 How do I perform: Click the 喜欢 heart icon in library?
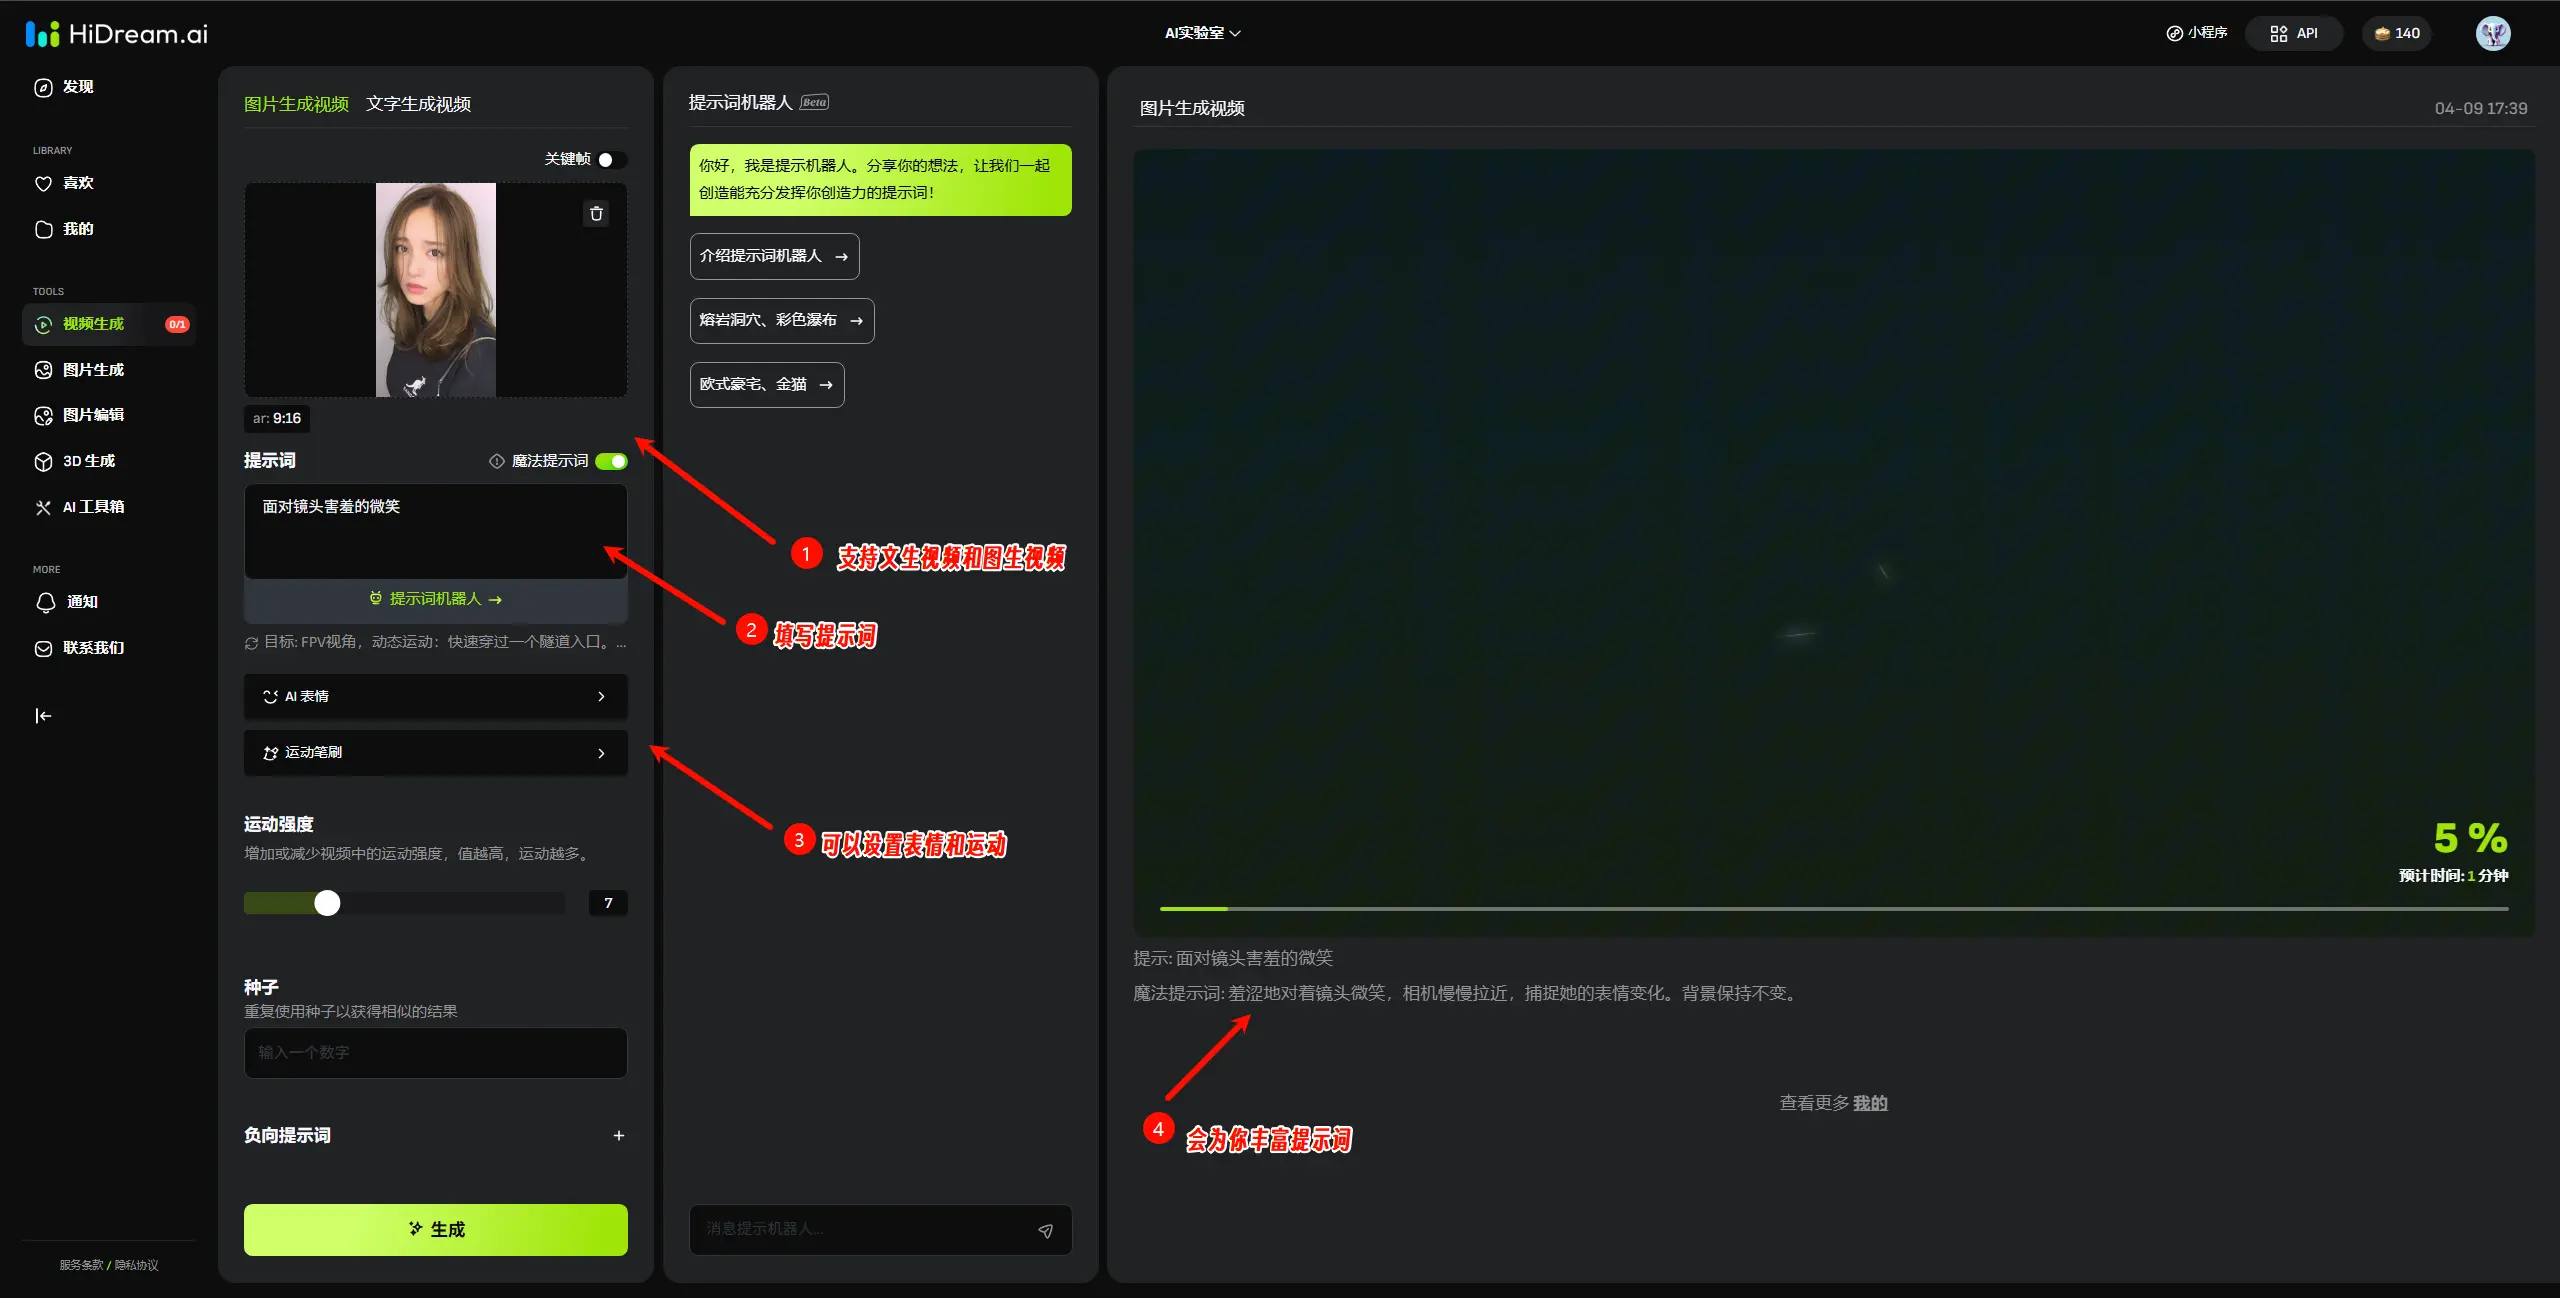coord(43,183)
